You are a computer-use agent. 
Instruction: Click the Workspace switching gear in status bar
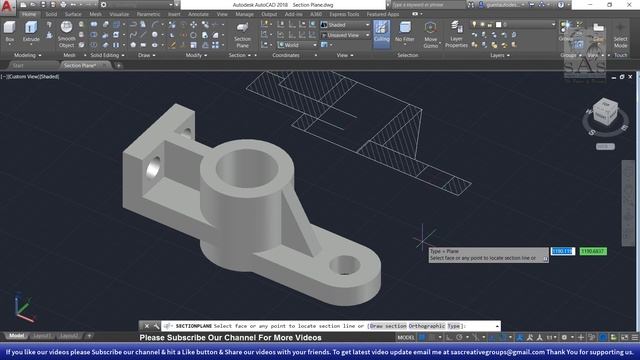pyautogui.click(x=564, y=338)
